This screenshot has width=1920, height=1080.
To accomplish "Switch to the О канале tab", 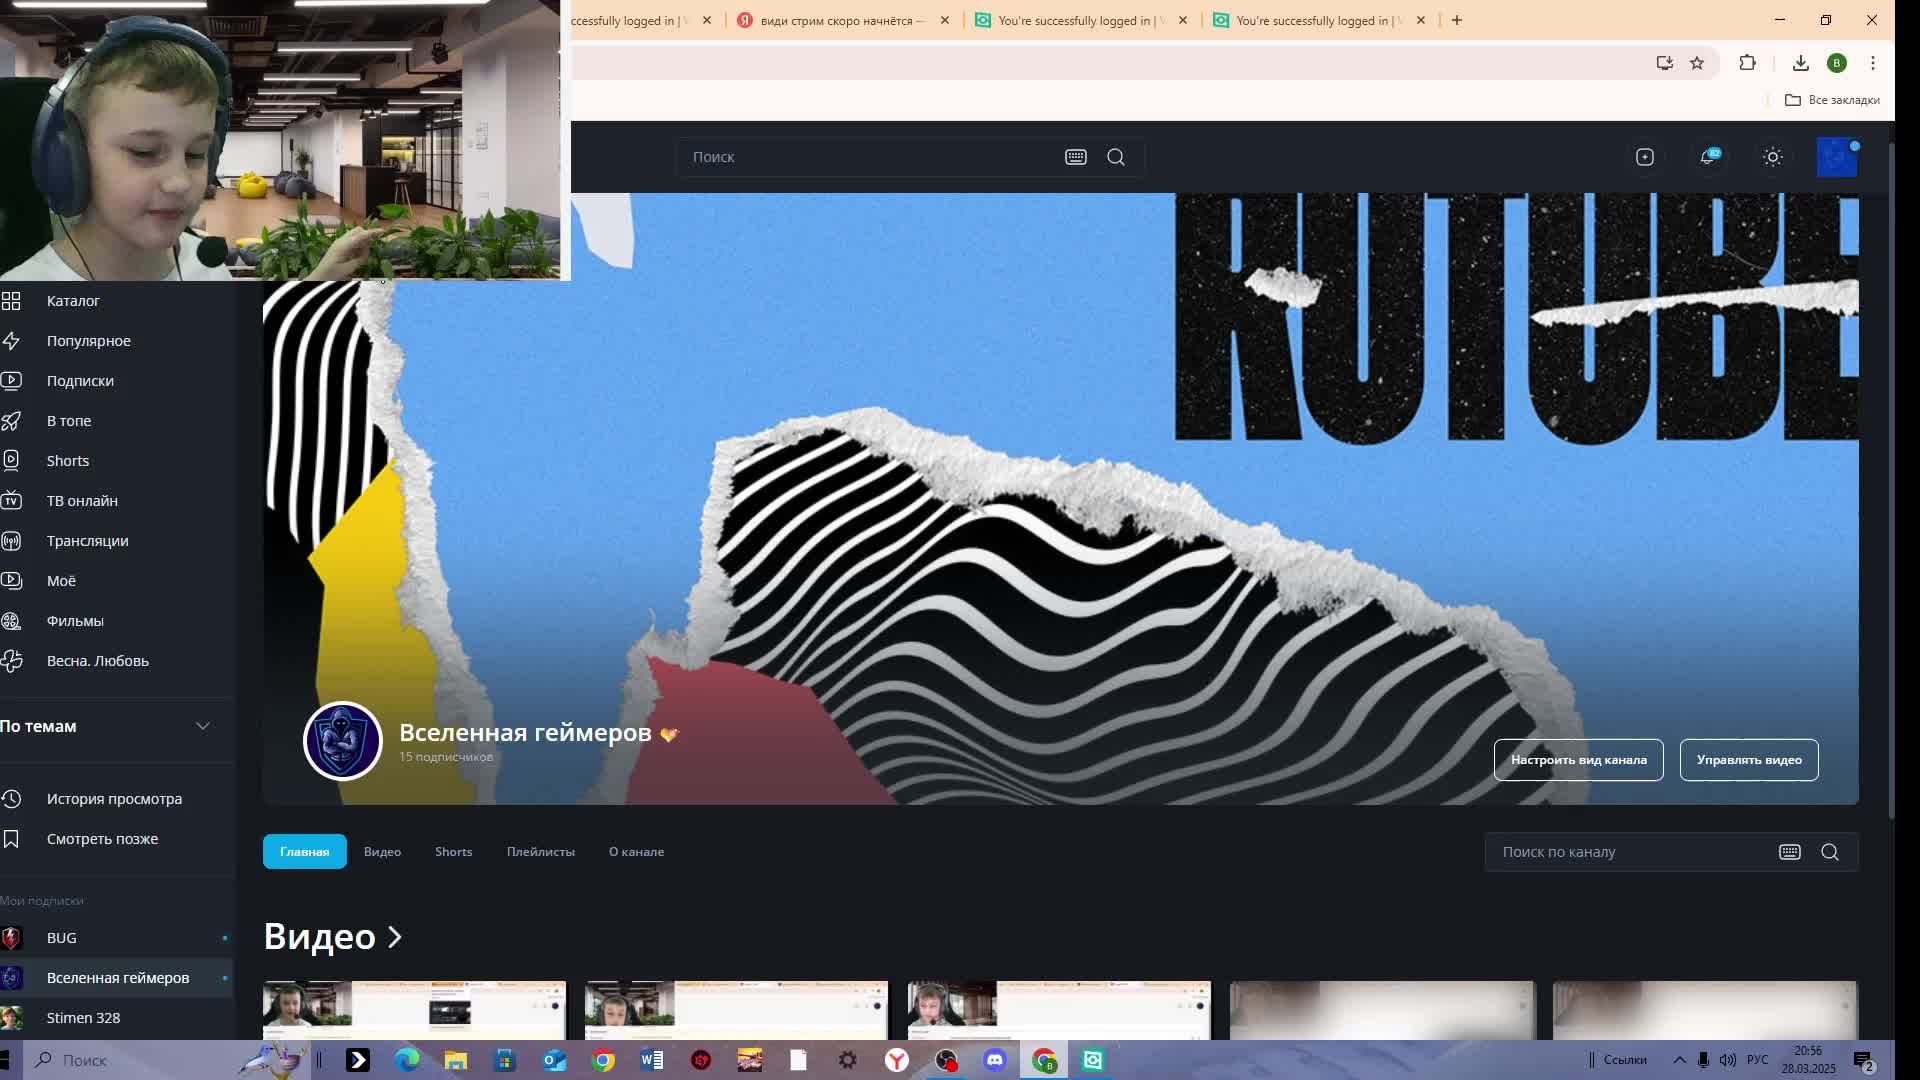I will [x=636, y=852].
